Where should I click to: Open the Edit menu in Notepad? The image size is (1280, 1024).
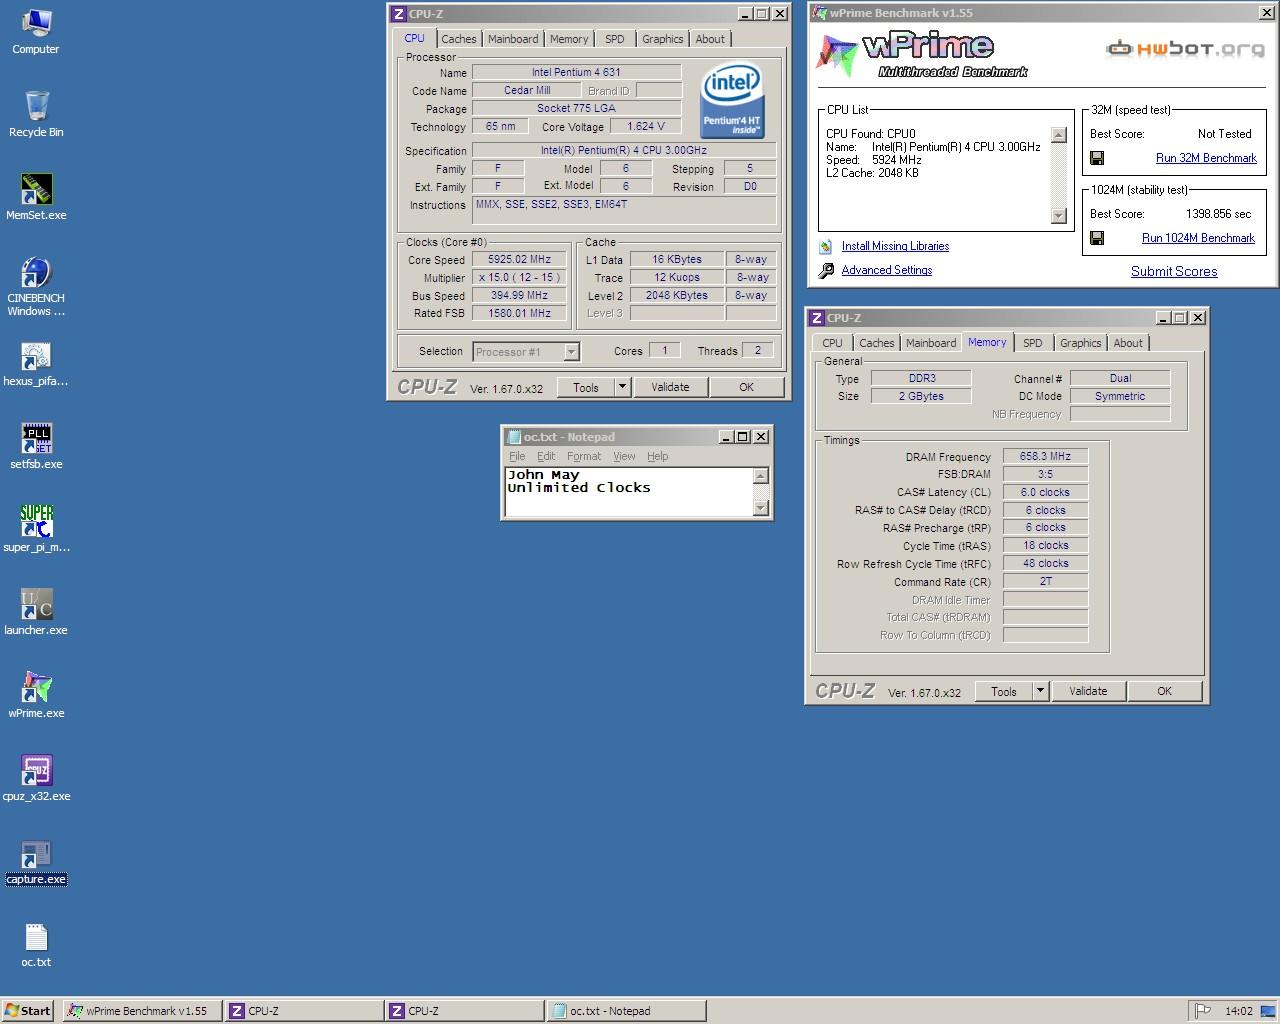(x=546, y=456)
